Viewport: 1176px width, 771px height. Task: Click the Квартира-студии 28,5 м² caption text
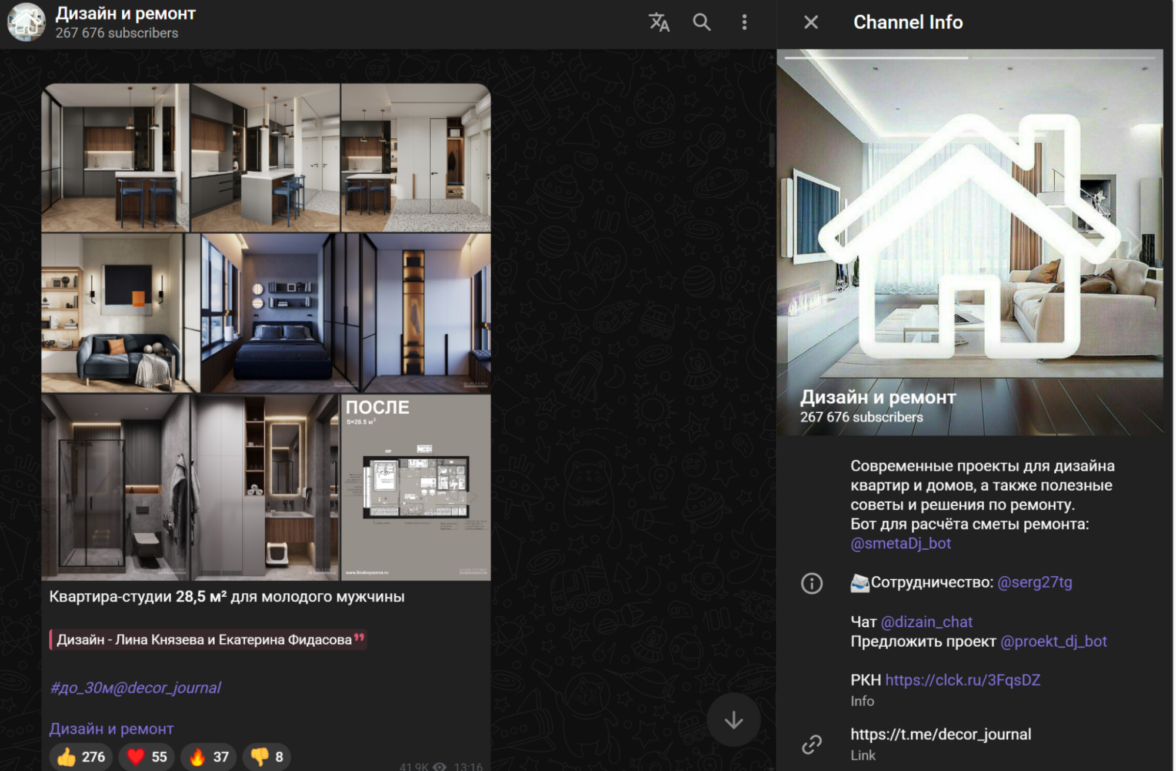coord(226,597)
